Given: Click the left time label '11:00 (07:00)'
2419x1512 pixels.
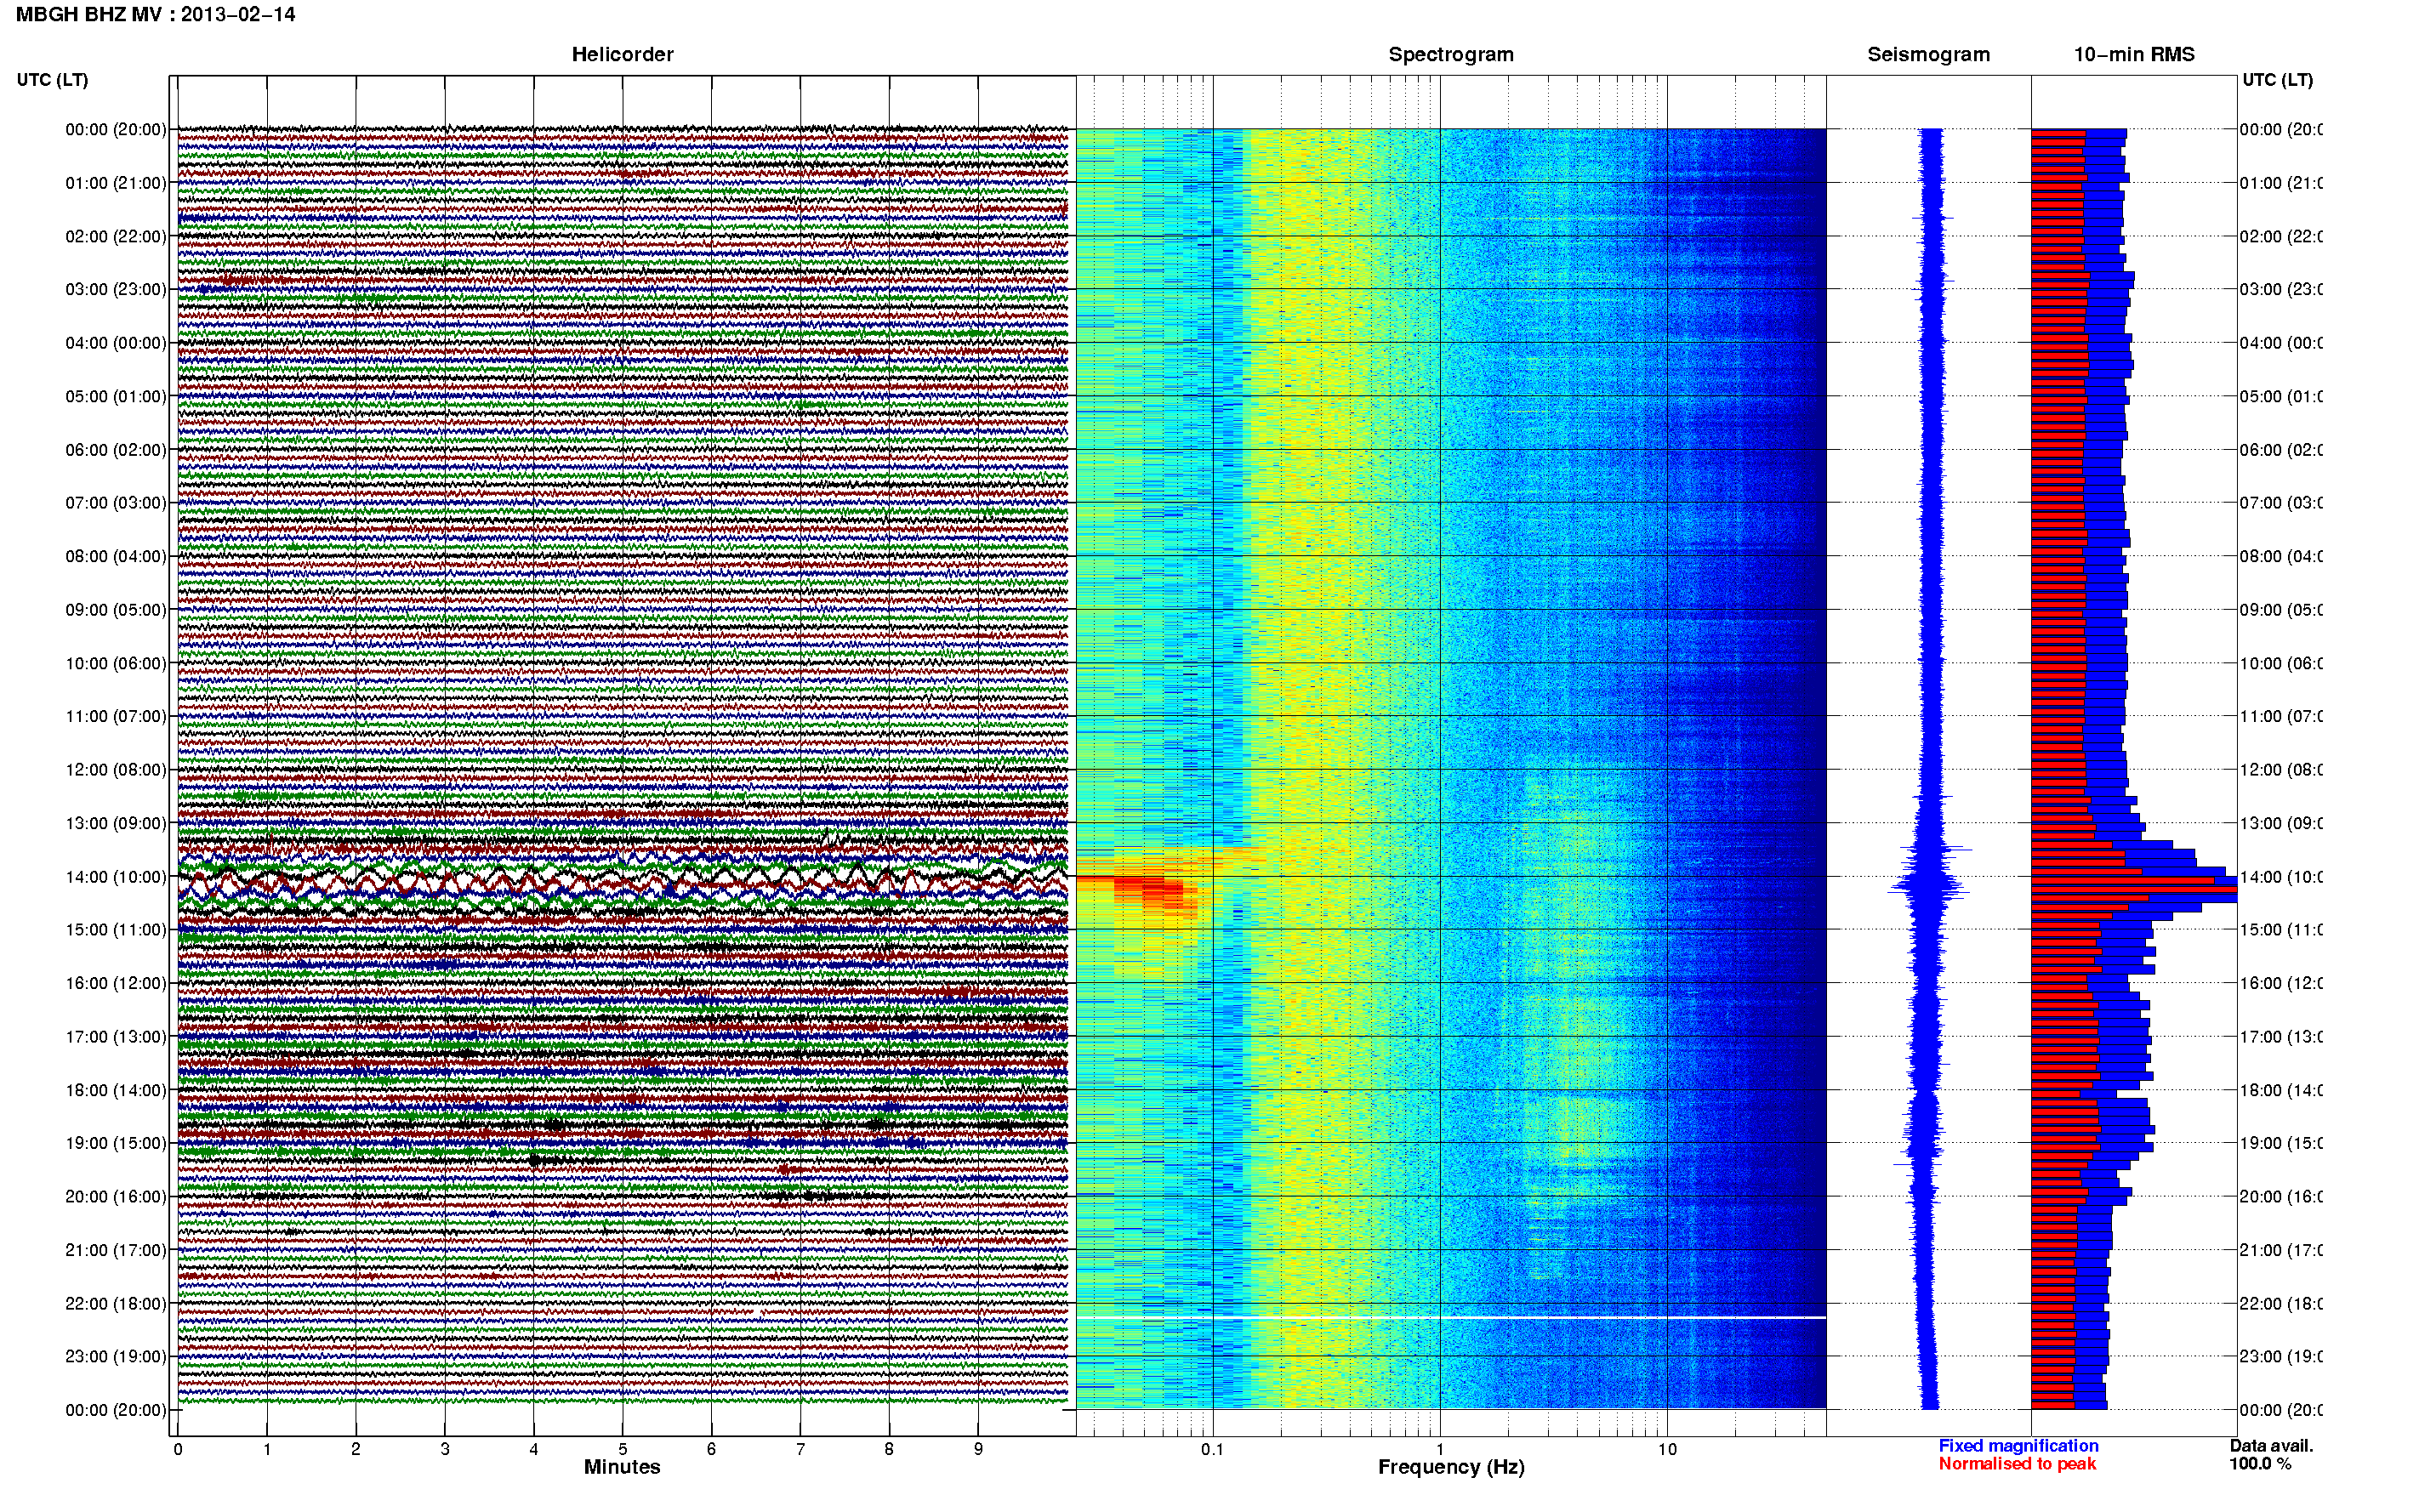Looking at the screenshot, I should tap(116, 716).
